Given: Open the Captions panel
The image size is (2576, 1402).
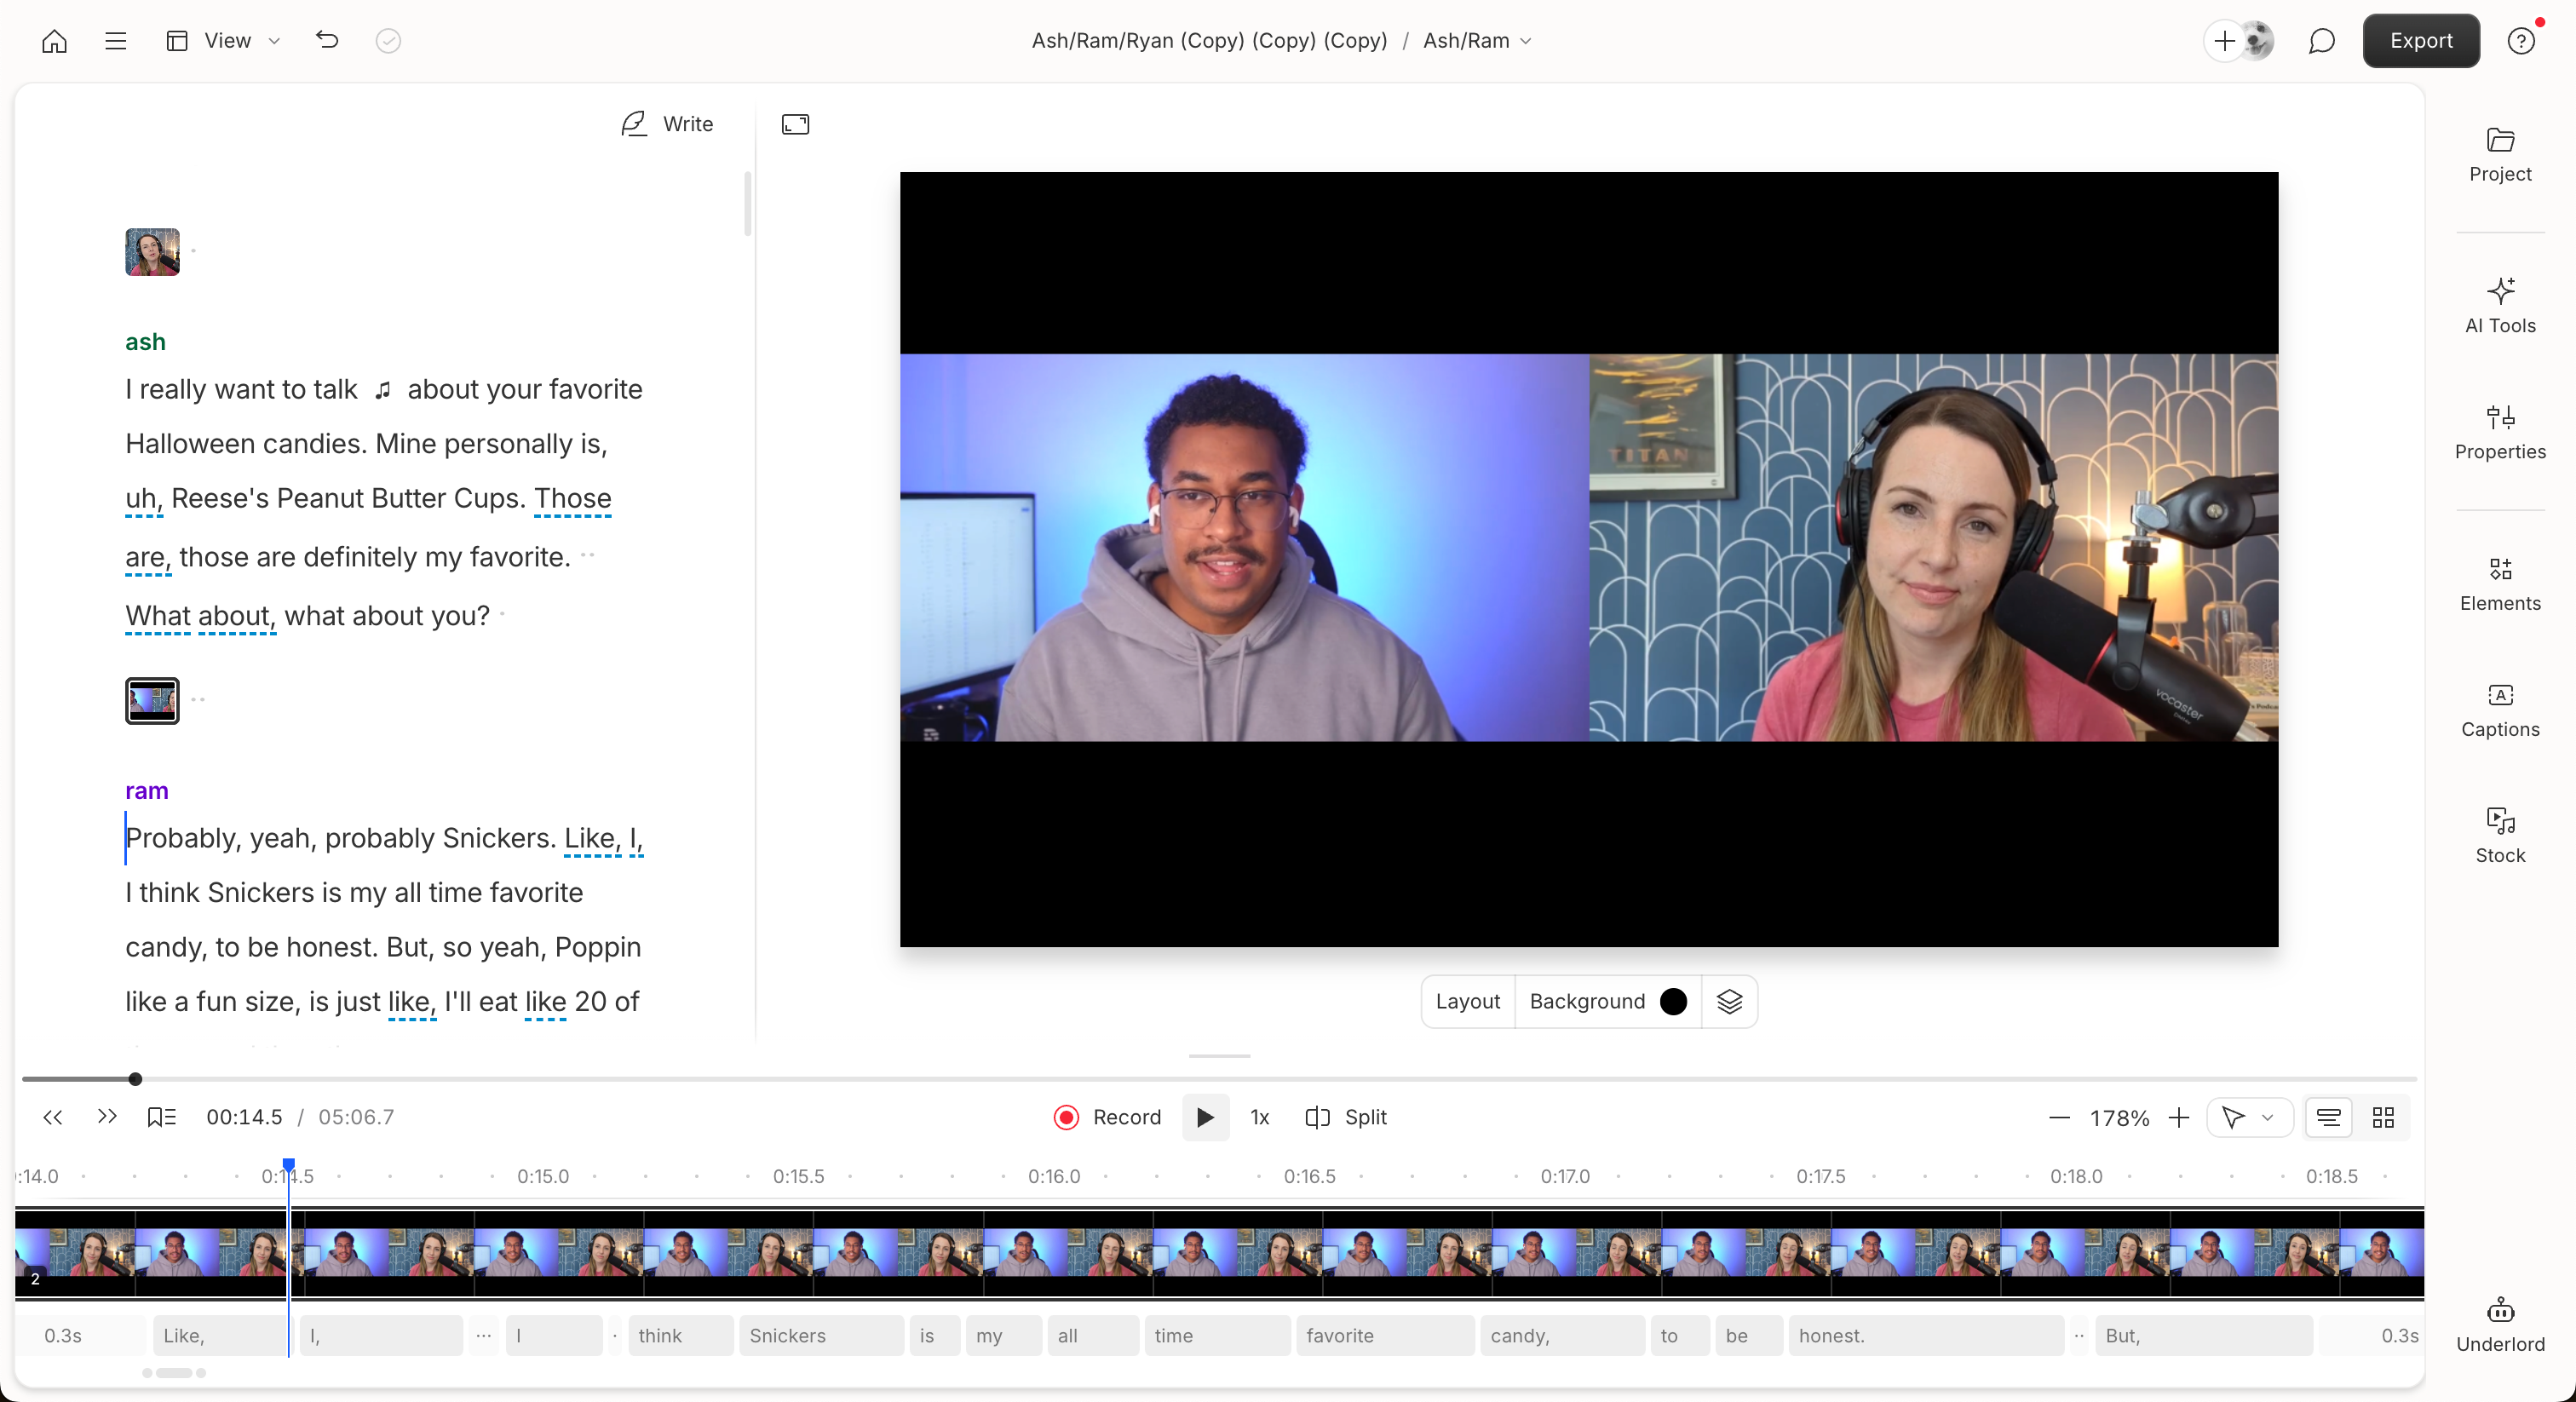Looking at the screenshot, I should tap(2500, 711).
